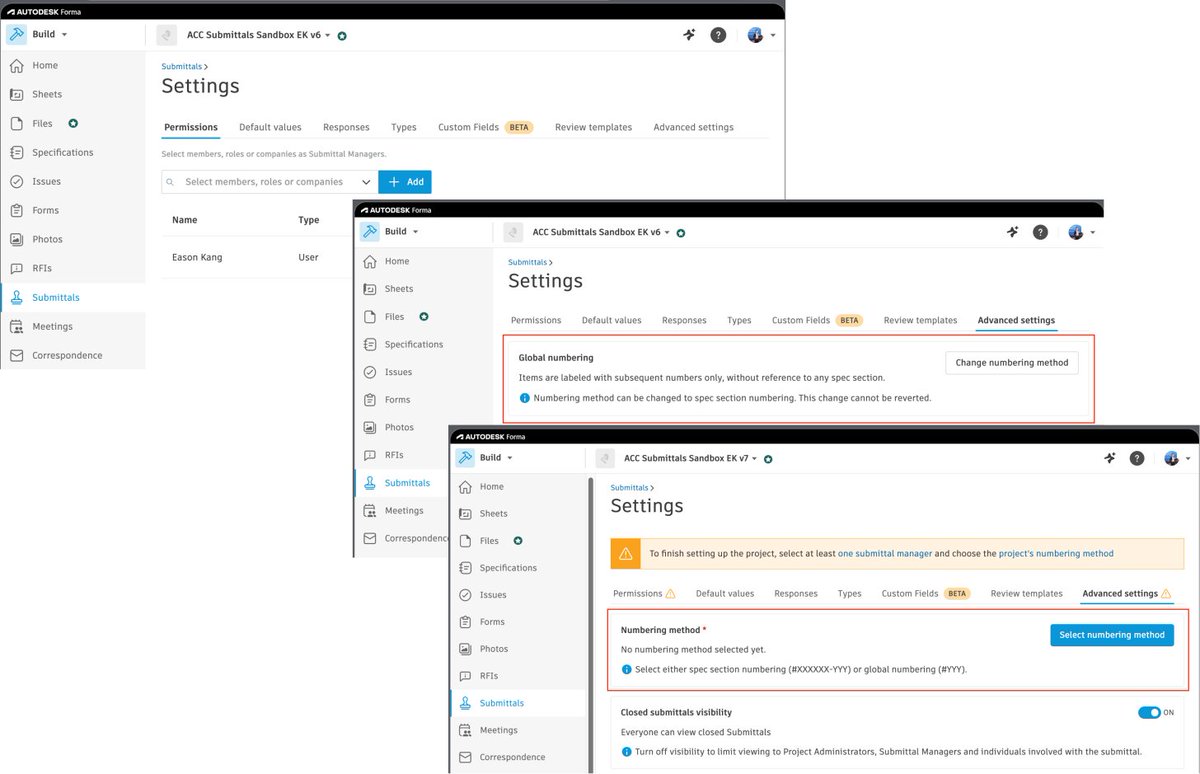Open Review templates tab in front window
The image size is (1200, 774).
(x=1026, y=593)
